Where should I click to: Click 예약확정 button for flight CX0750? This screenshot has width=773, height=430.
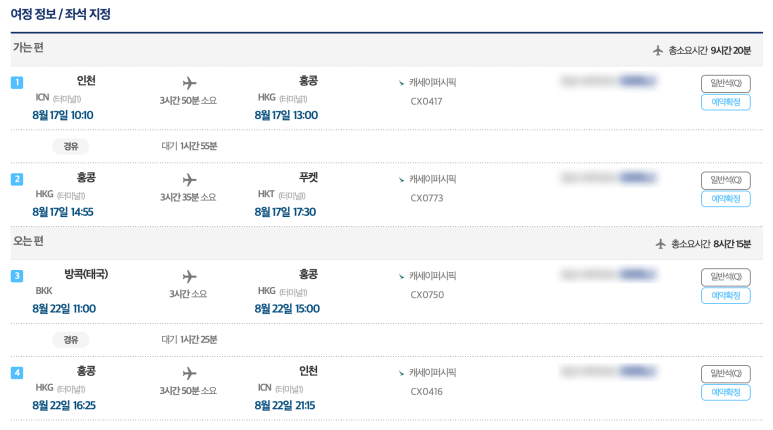point(726,295)
